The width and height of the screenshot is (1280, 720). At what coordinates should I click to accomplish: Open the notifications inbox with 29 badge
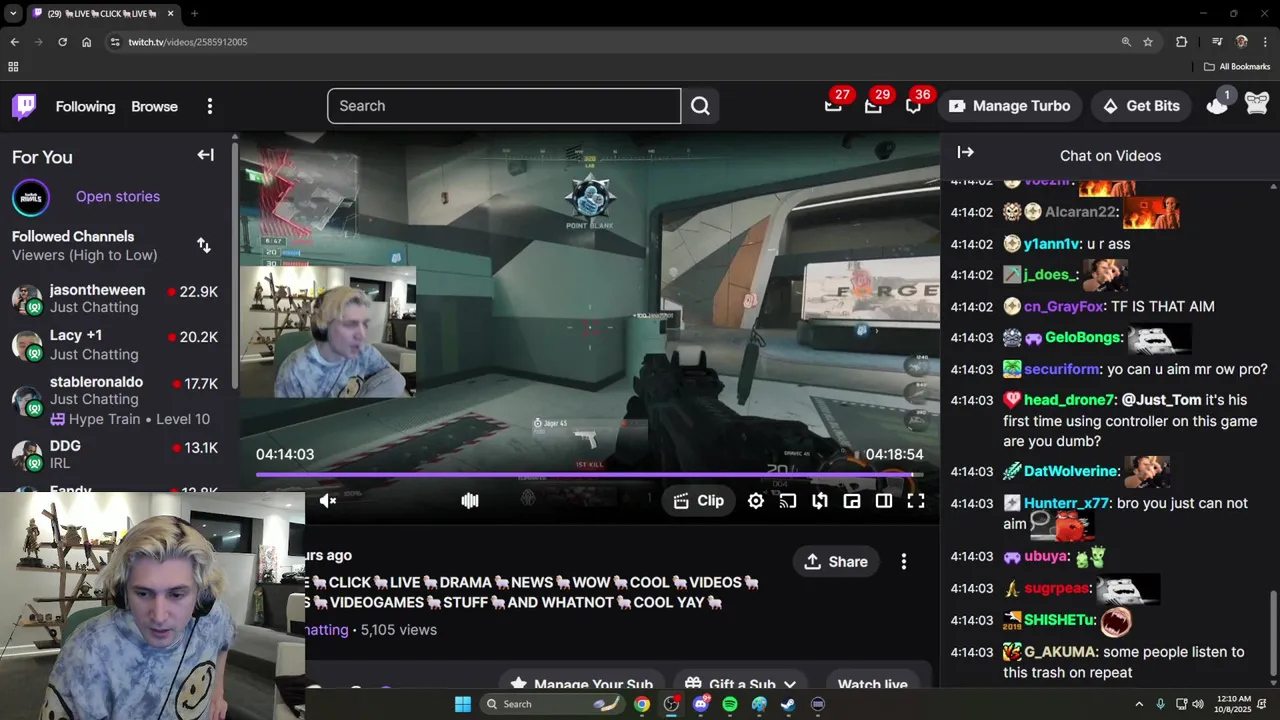pos(873,105)
